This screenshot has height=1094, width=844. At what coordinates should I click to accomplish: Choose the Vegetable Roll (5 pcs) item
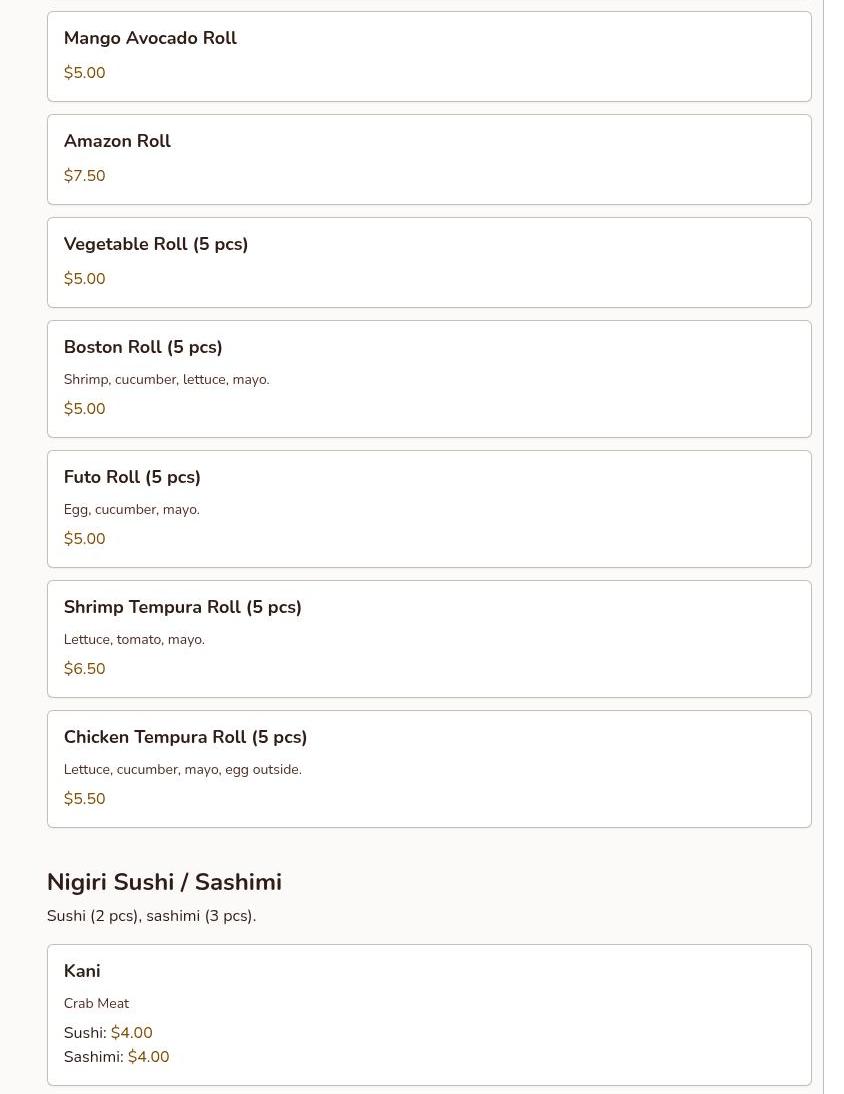pos(156,244)
